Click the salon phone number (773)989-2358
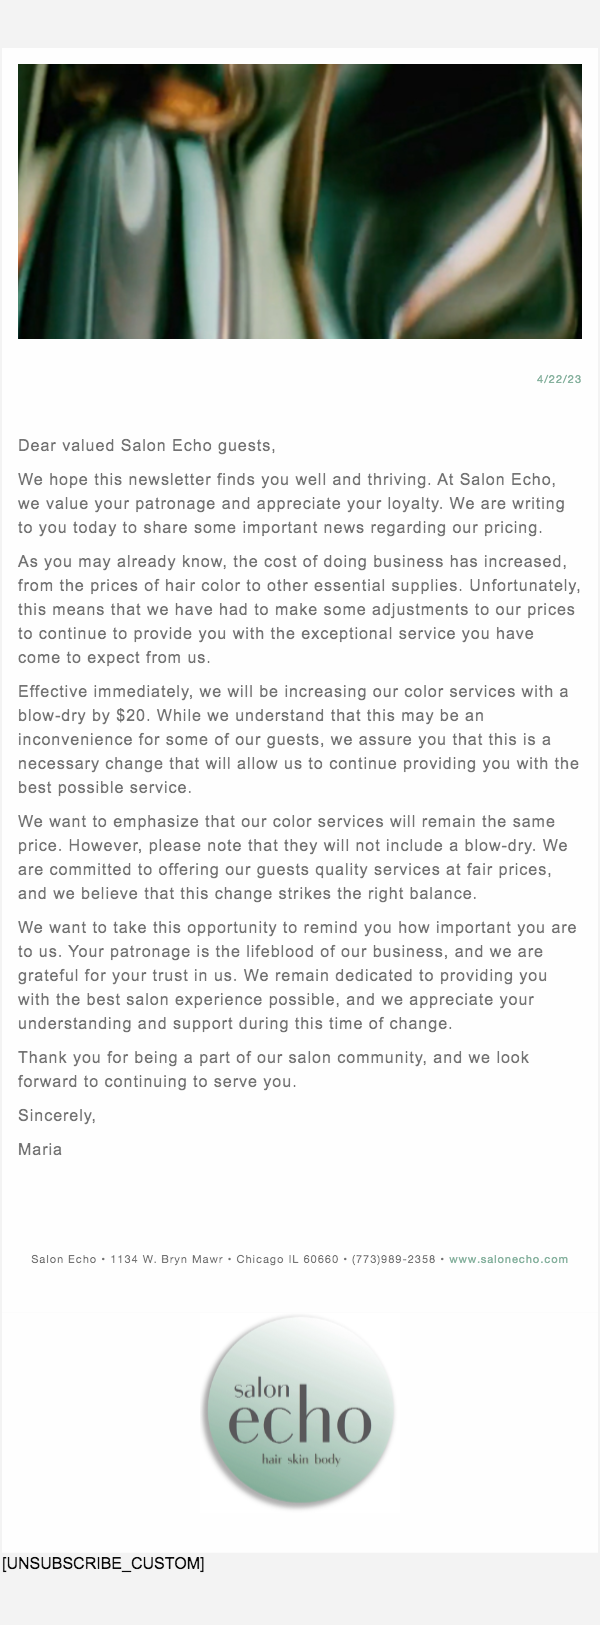 coord(393,1259)
